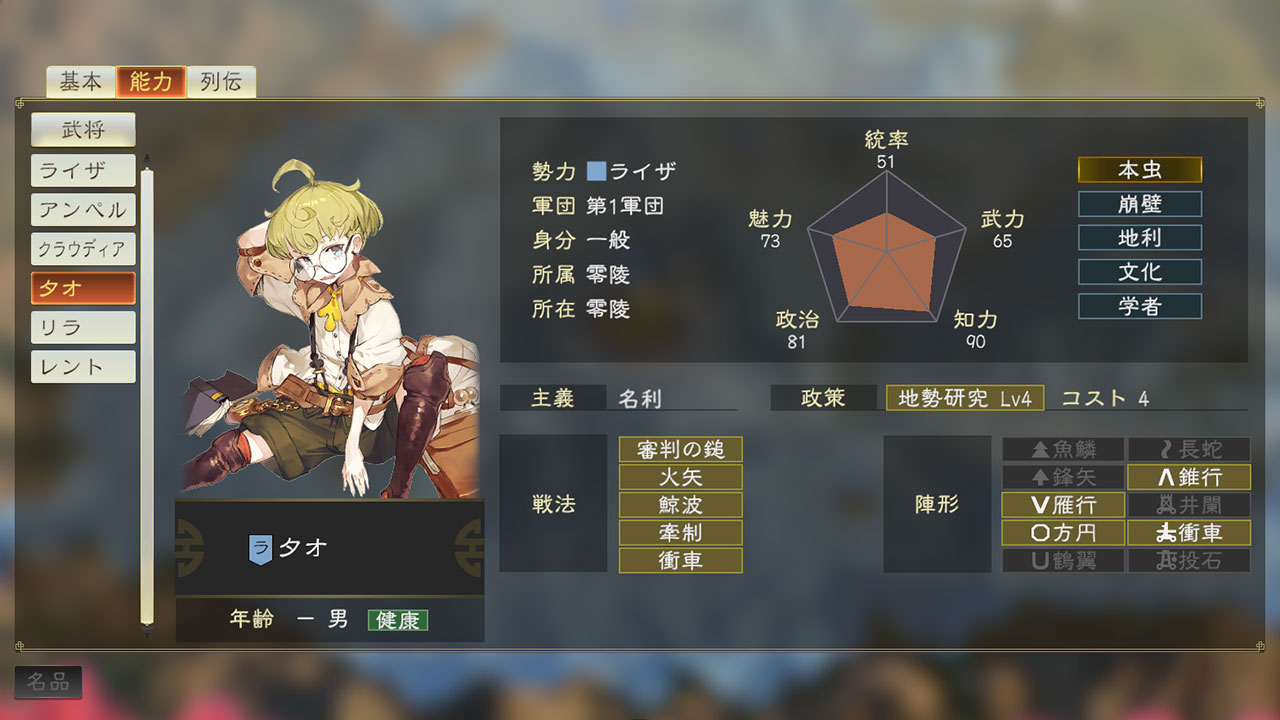Click the 審判の鎚 tactic button
The height and width of the screenshot is (720, 1280).
point(680,449)
